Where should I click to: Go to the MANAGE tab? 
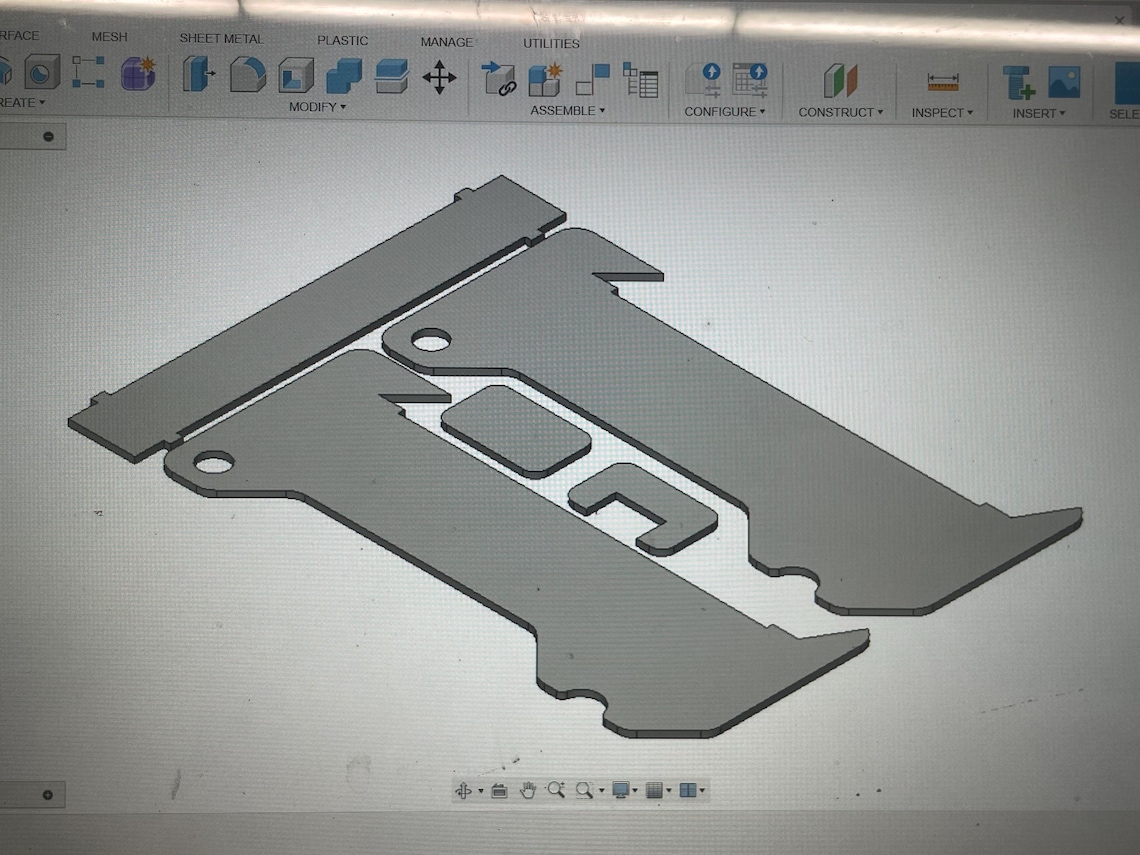tap(446, 42)
